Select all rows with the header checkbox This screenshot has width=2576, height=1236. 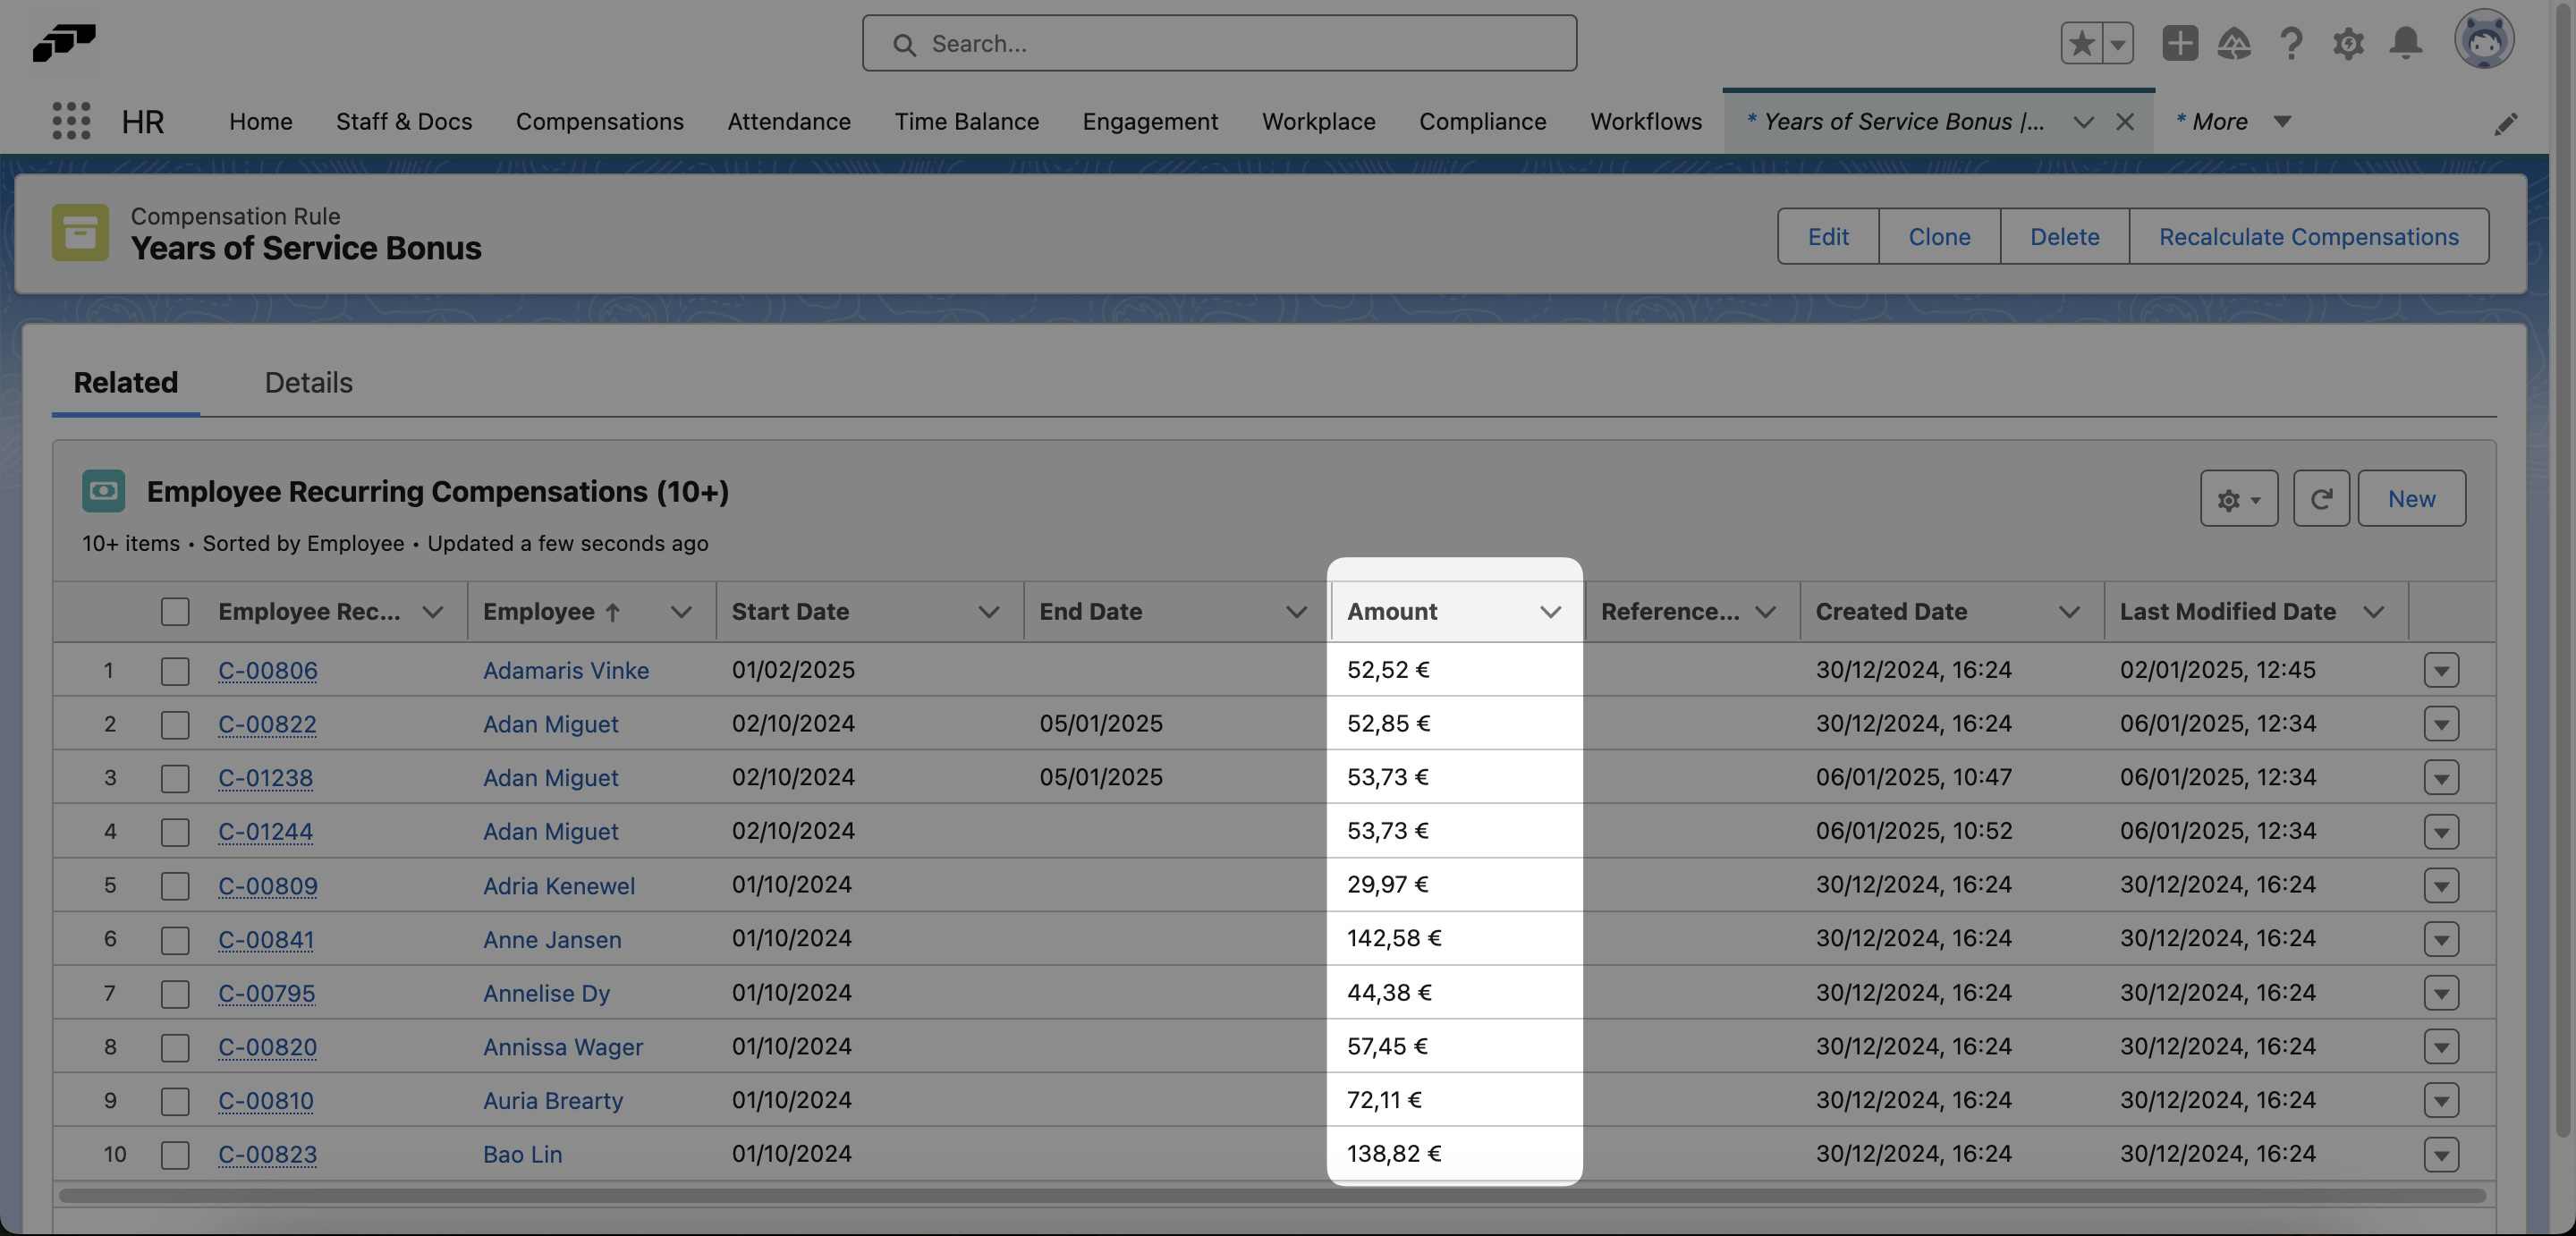pyautogui.click(x=175, y=611)
